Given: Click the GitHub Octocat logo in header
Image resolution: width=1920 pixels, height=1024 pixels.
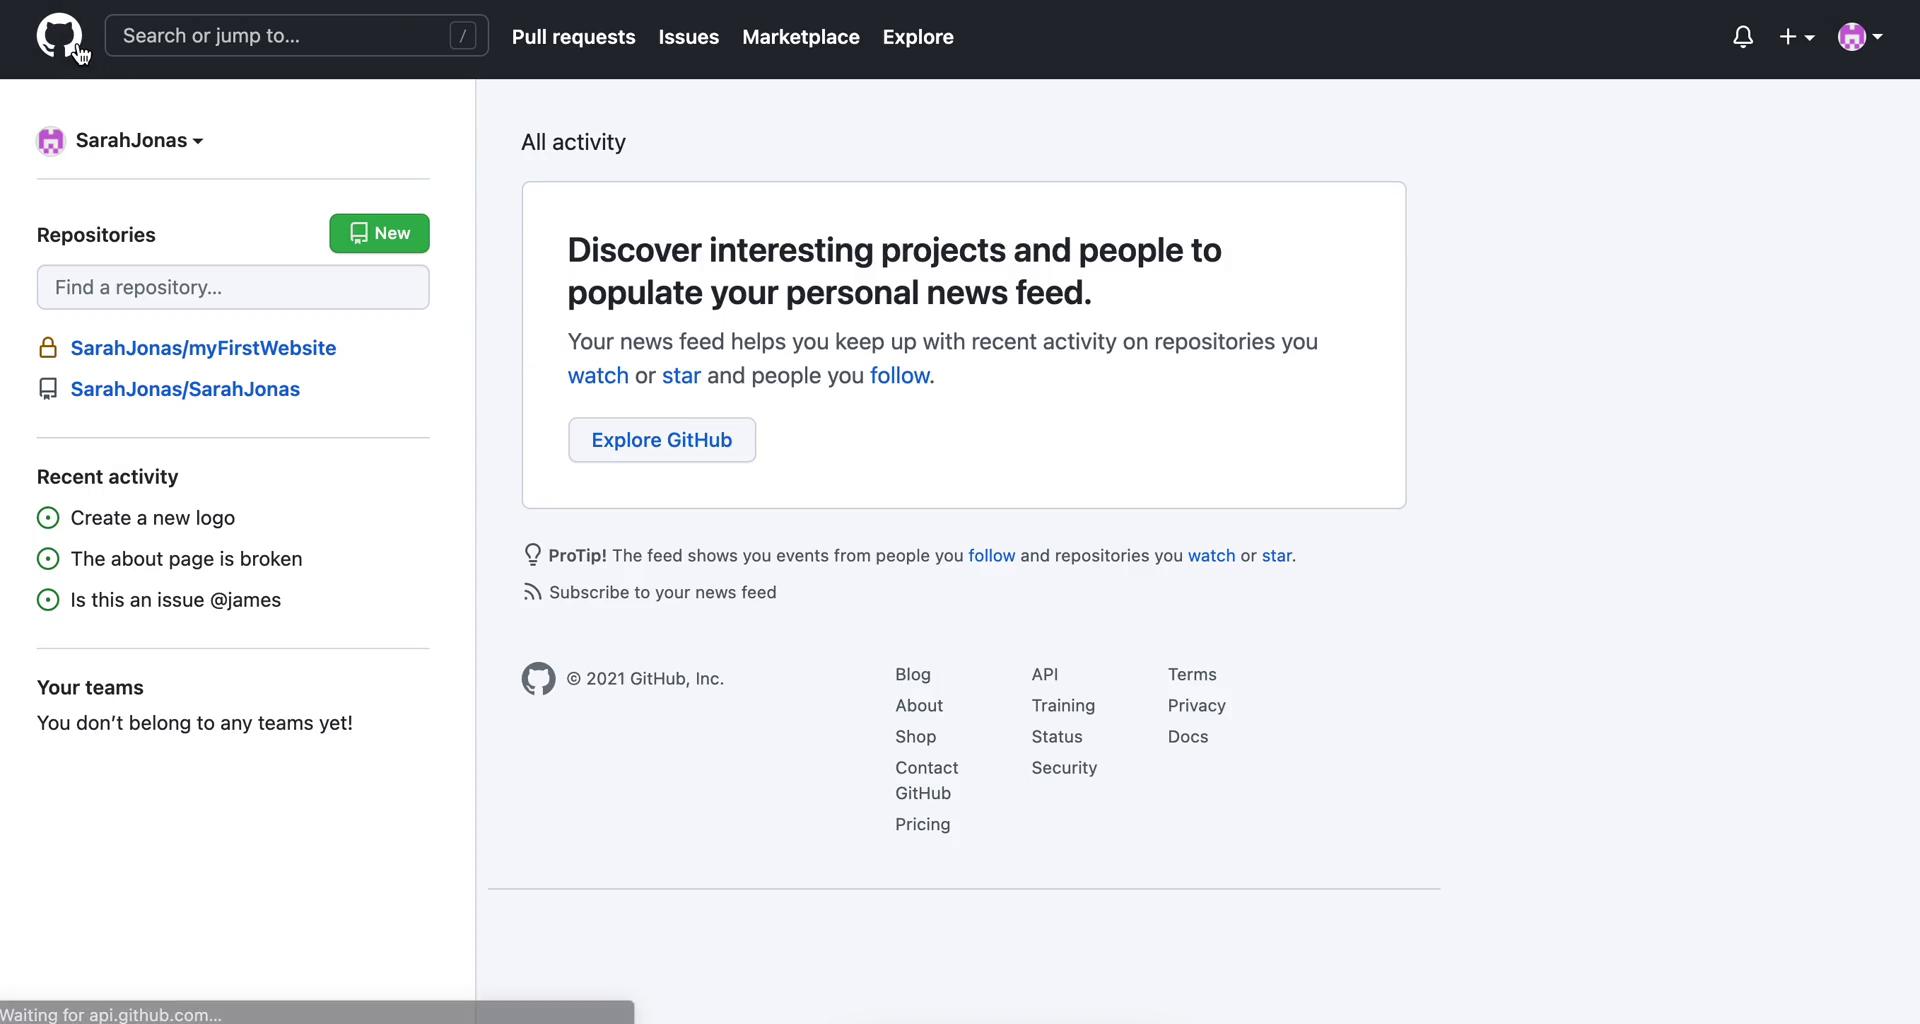Looking at the screenshot, I should tap(59, 36).
